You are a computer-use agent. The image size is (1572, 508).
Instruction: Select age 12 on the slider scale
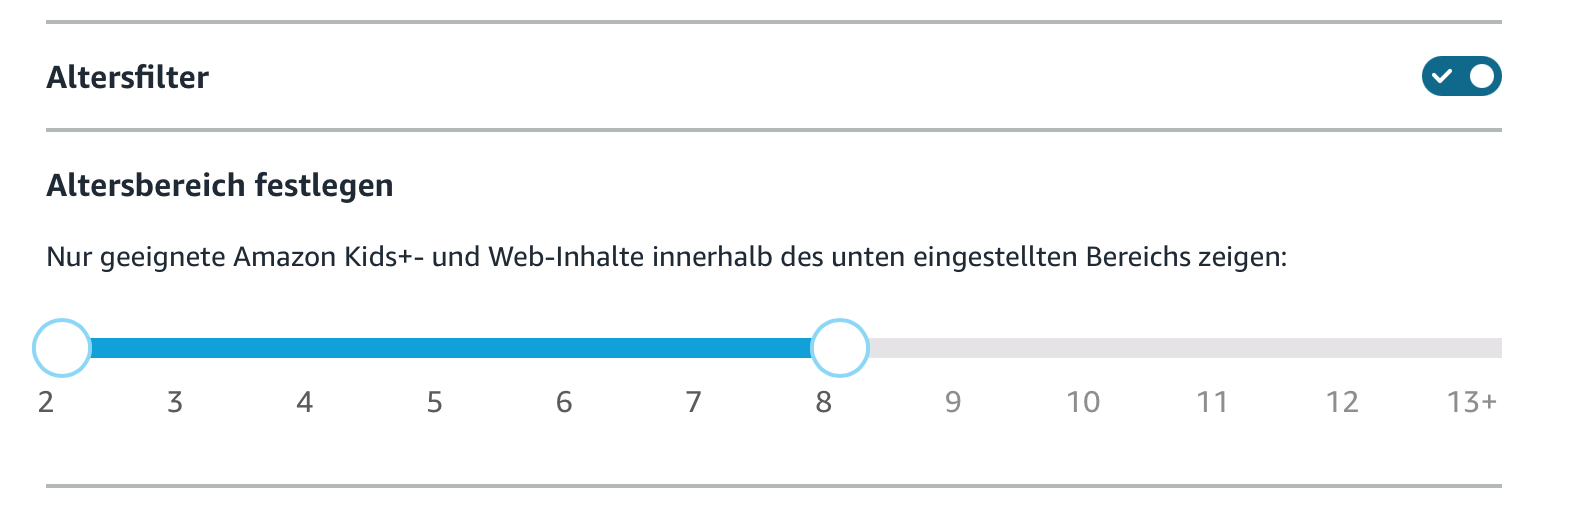click(x=1342, y=402)
